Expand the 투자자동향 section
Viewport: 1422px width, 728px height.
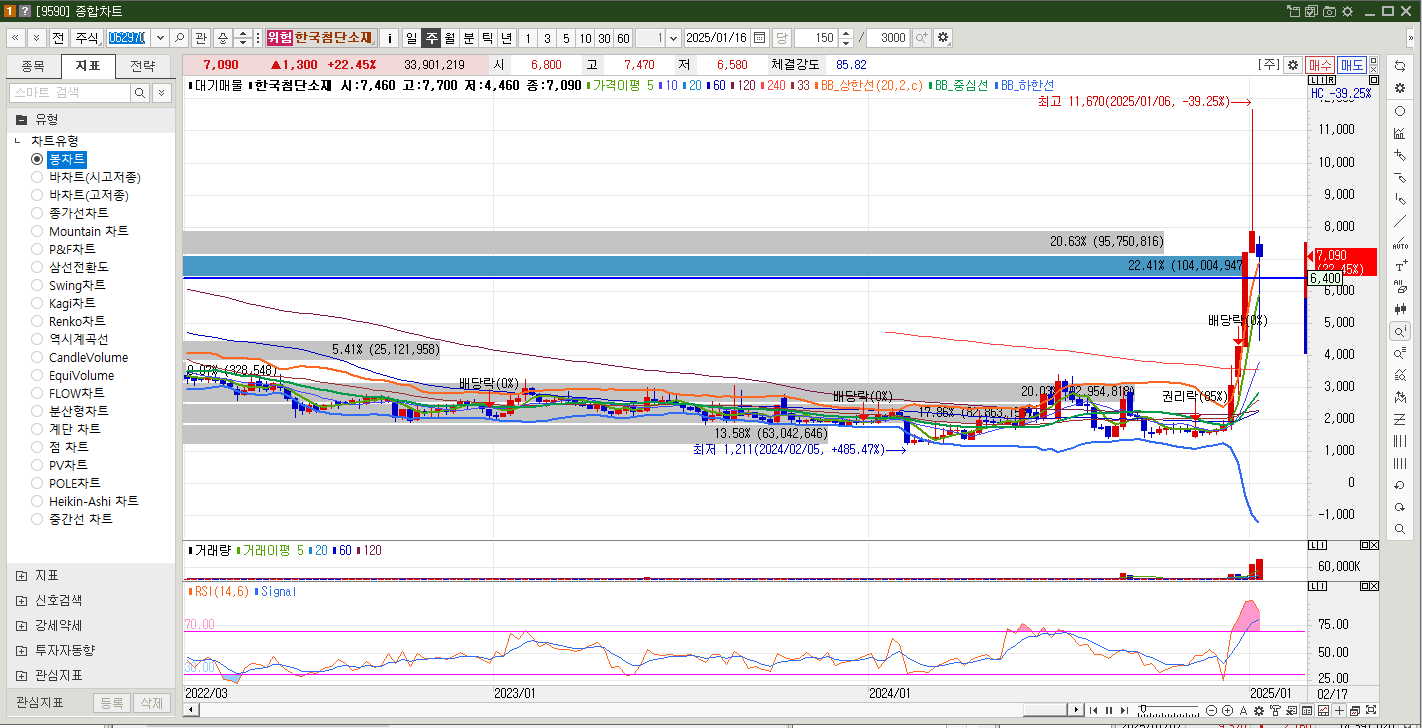tap(22, 650)
